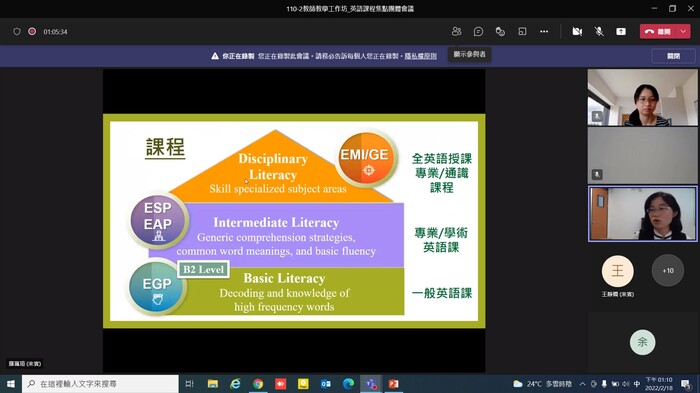Image resolution: width=700 pixels, height=393 pixels.
Task: Click the taskbar search box
Action: tap(100, 384)
